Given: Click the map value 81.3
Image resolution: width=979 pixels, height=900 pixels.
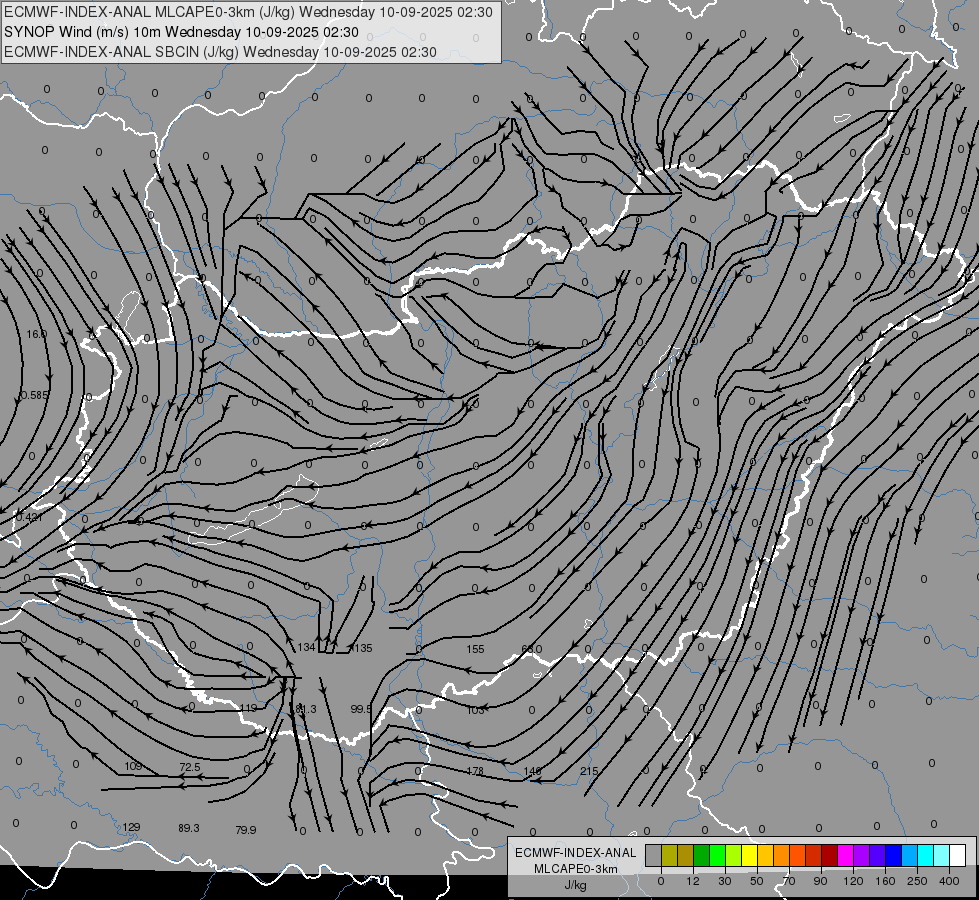Looking at the screenshot, I should point(306,709).
